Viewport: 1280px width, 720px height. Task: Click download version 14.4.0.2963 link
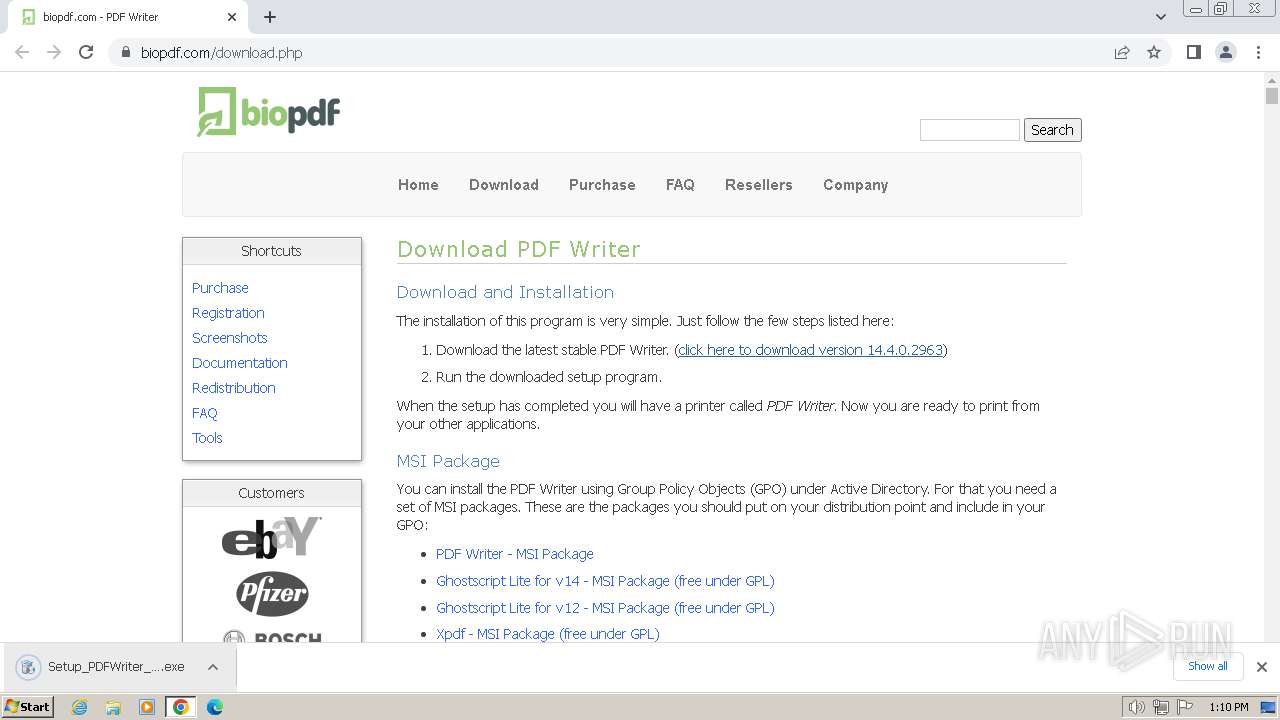[x=810, y=350]
